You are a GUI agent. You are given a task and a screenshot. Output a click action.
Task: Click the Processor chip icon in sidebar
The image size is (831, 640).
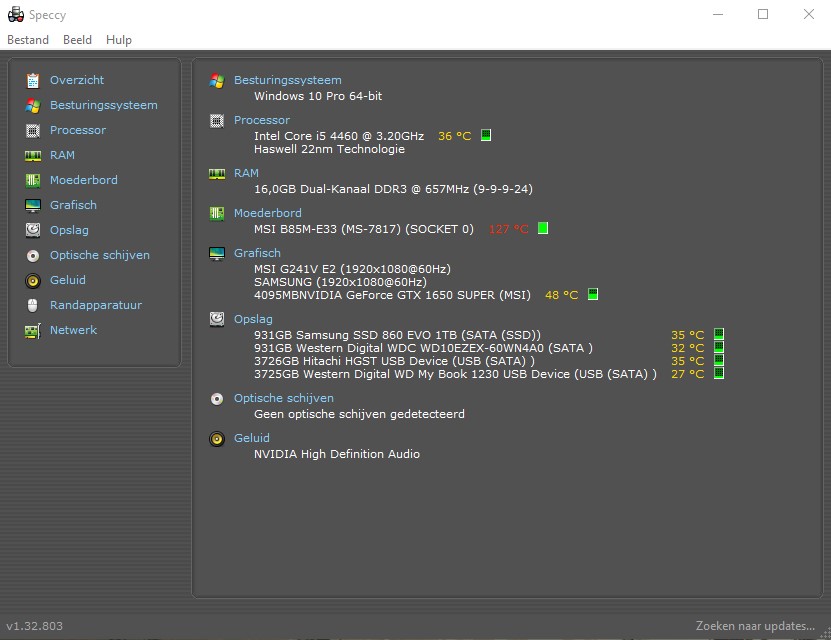[x=33, y=130]
